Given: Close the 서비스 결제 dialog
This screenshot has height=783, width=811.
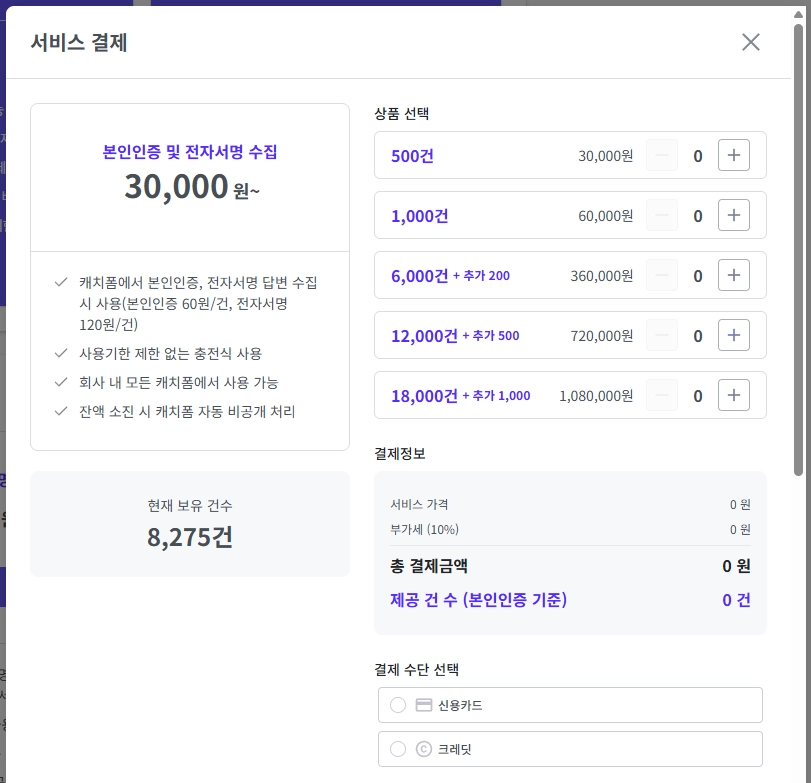Looking at the screenshot, I should 751,42.
